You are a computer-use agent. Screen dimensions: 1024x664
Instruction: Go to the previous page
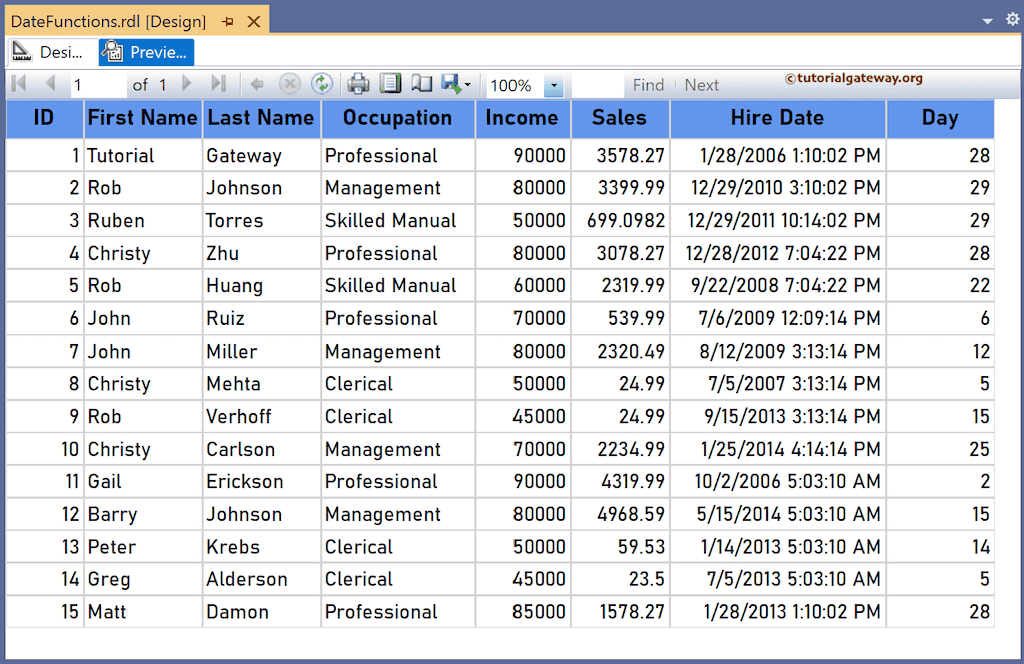pos(49,85)
